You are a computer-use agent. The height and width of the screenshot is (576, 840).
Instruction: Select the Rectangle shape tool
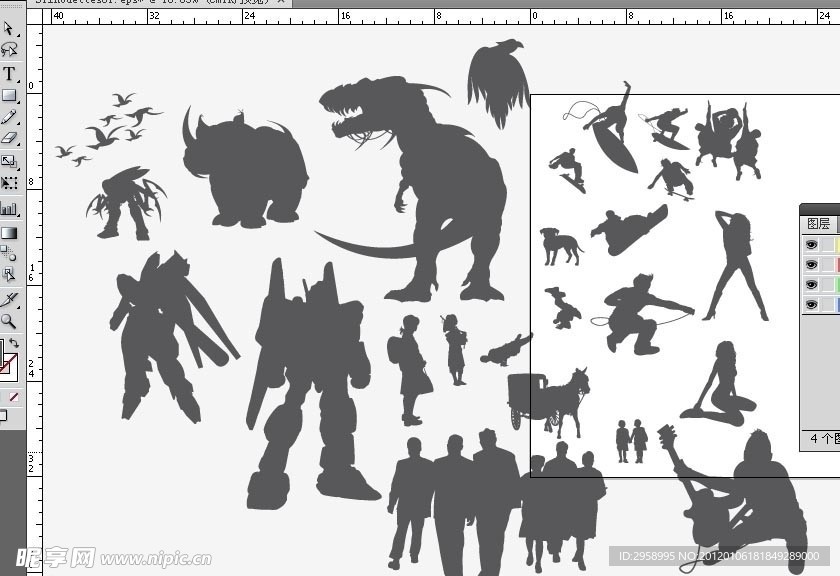point(9,96)
